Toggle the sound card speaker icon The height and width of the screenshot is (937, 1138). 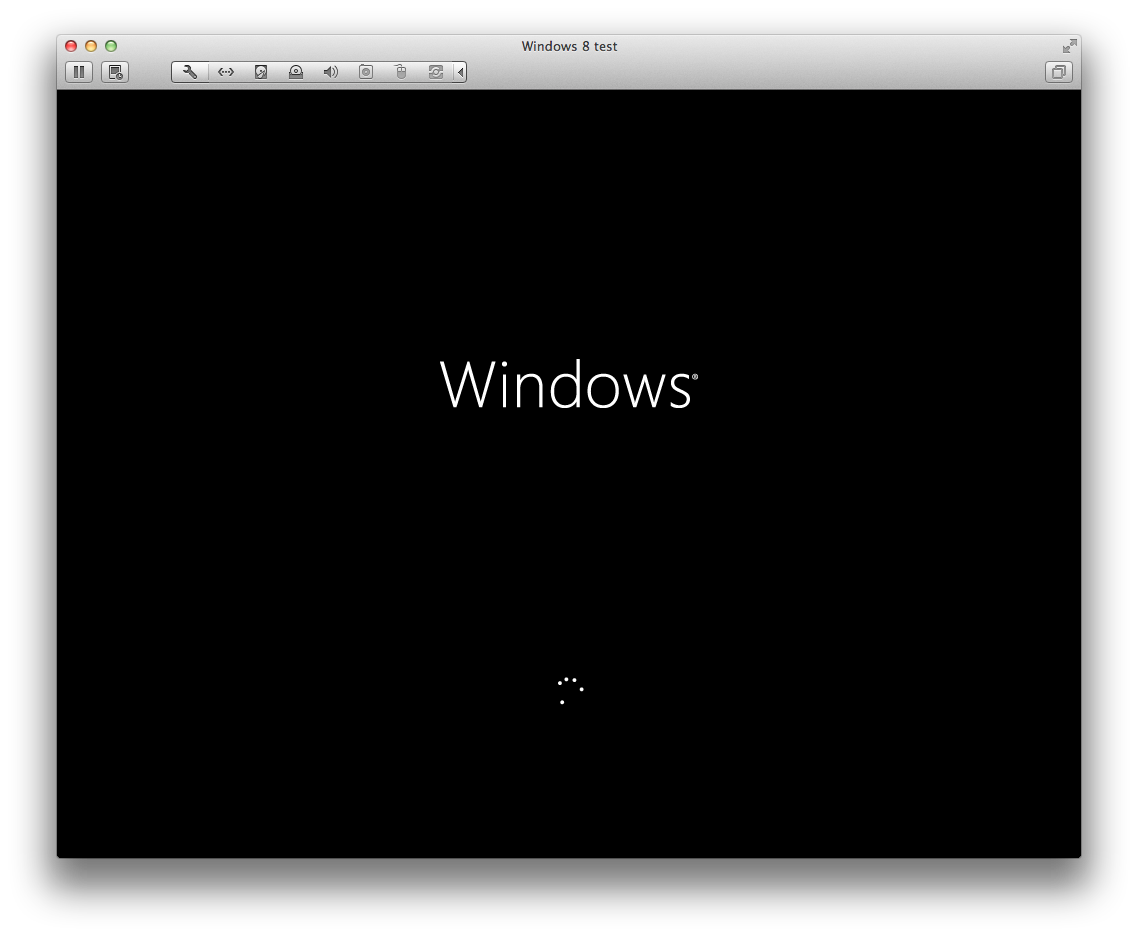(x=331, y=72)
